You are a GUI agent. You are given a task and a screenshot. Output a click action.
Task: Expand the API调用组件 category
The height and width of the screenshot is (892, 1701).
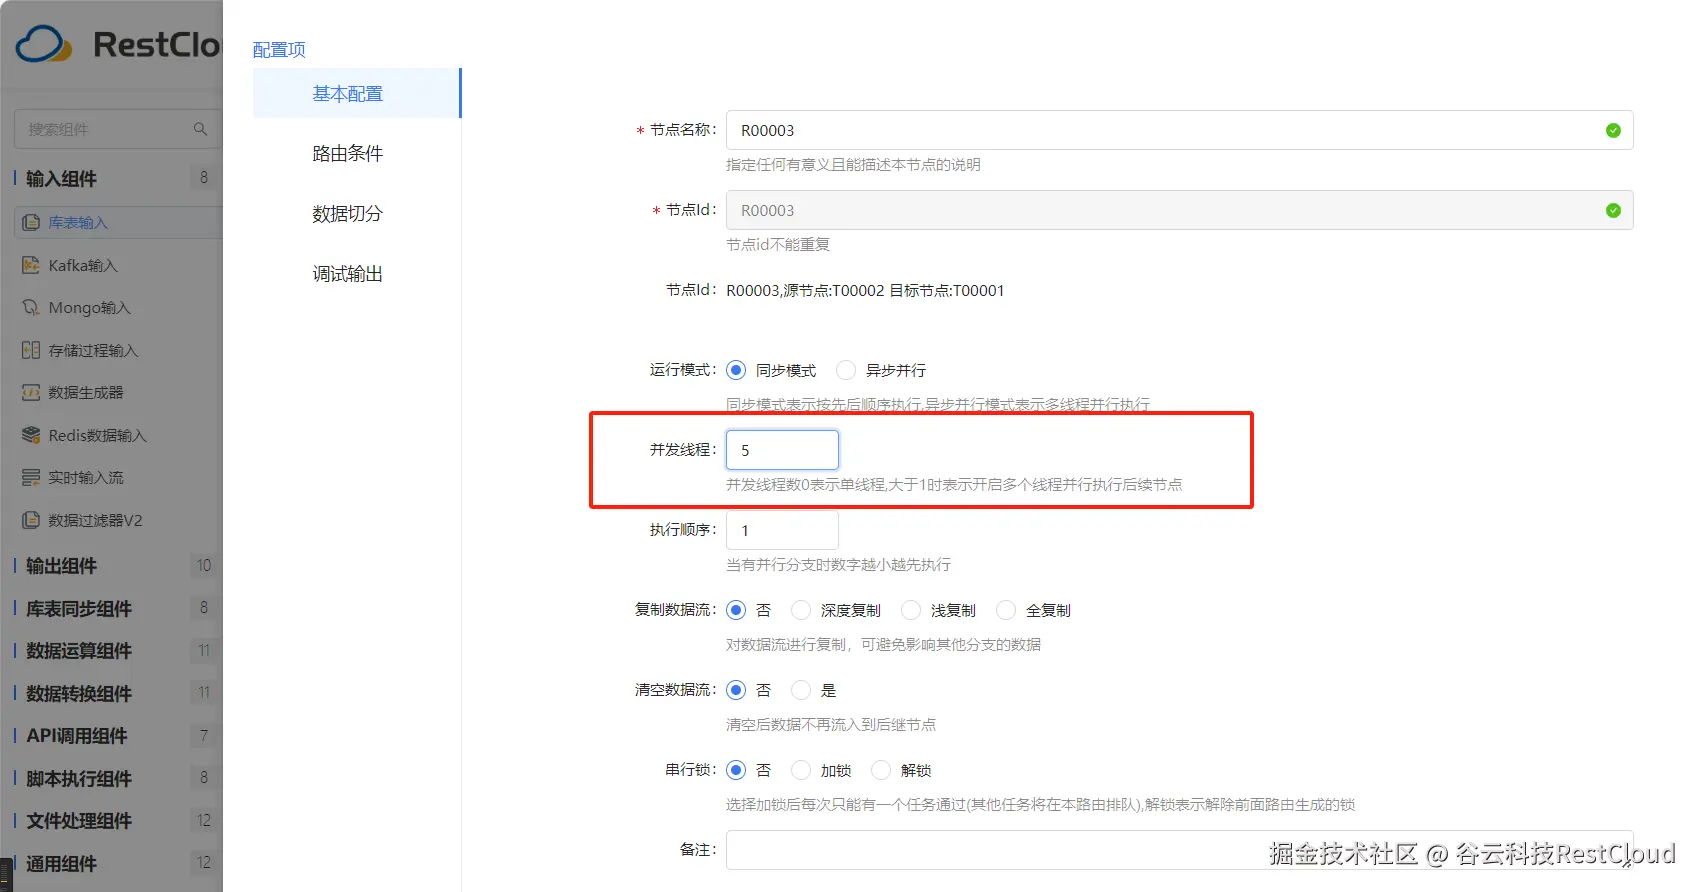click(77, 735)
